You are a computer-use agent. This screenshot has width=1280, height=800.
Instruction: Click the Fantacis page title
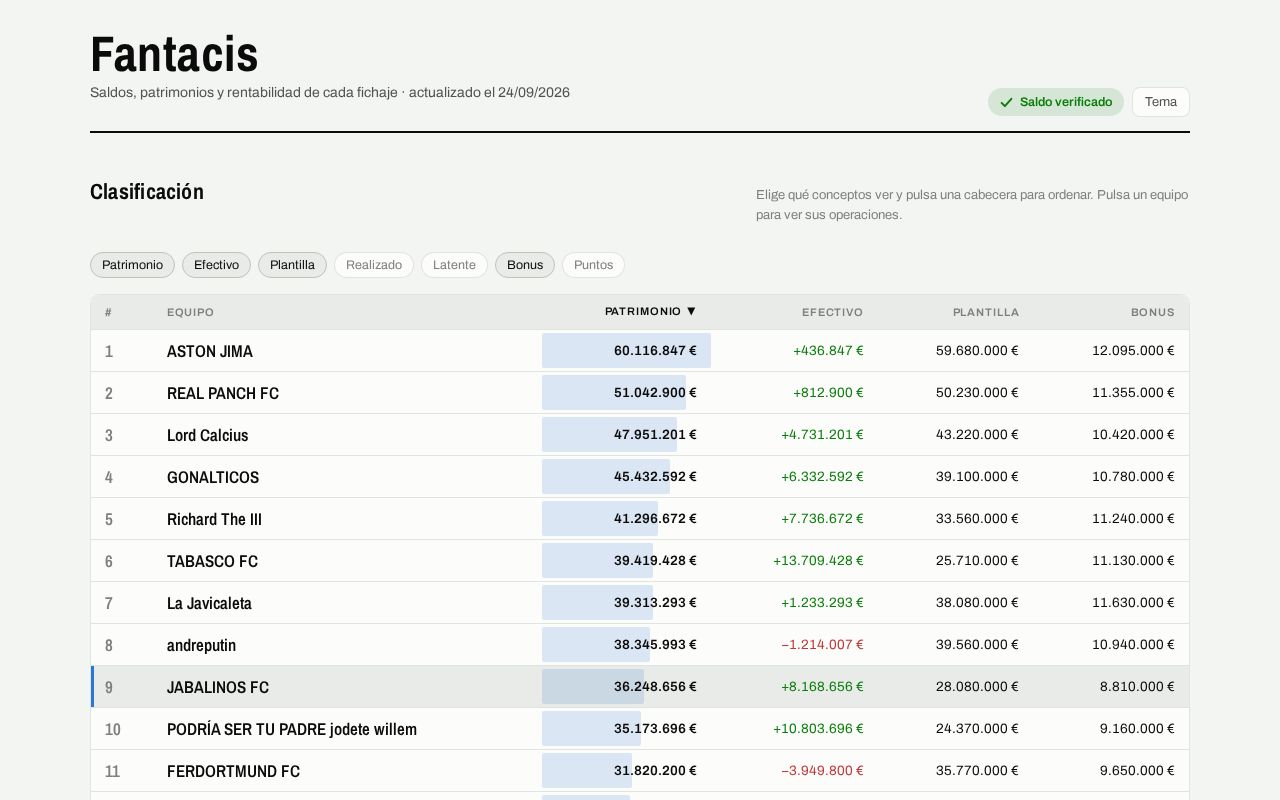pyautogui.click(x=174, y=54)
